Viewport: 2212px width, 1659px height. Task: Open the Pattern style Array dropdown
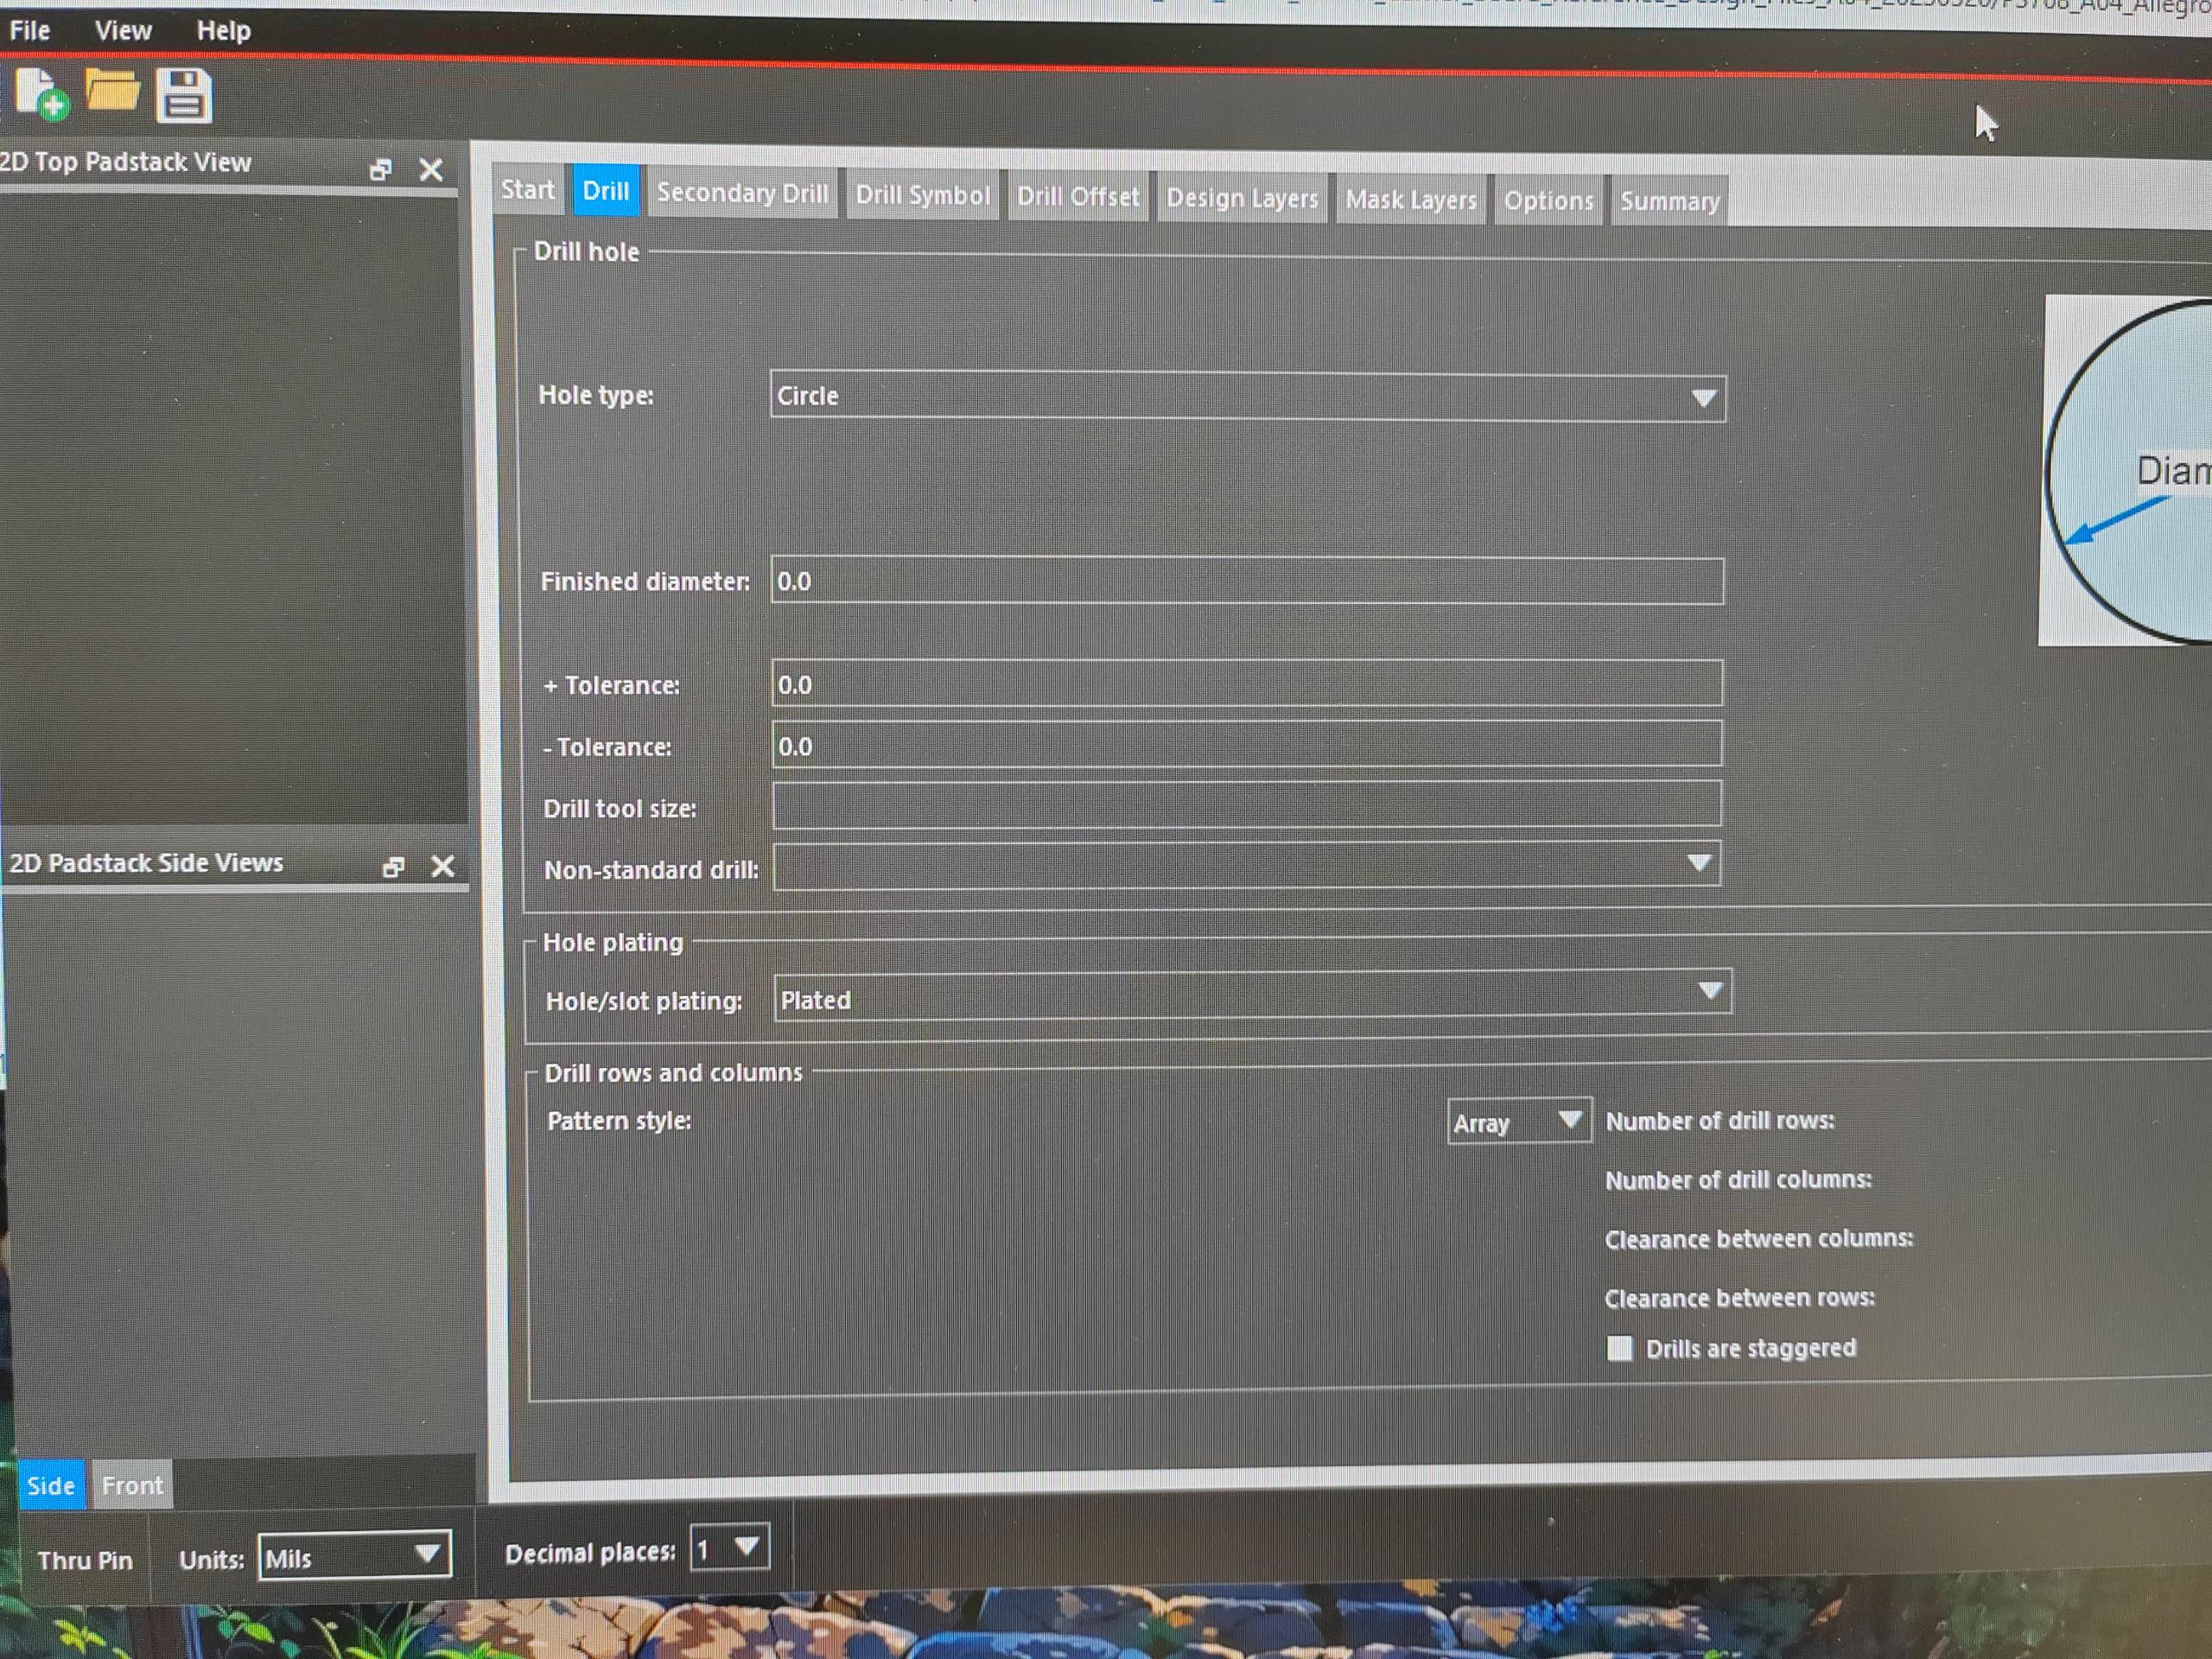click(x=1519, y=1122)
